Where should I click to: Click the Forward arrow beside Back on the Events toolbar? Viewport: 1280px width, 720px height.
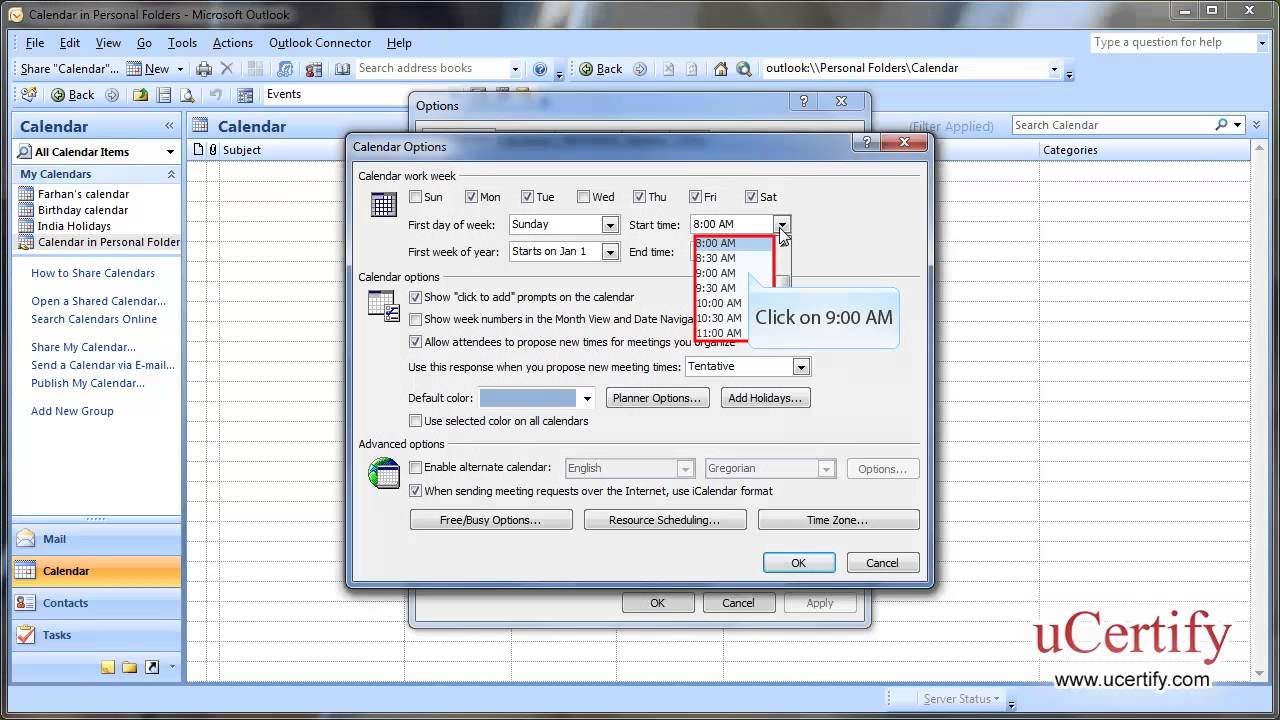(x=112, y=95)
